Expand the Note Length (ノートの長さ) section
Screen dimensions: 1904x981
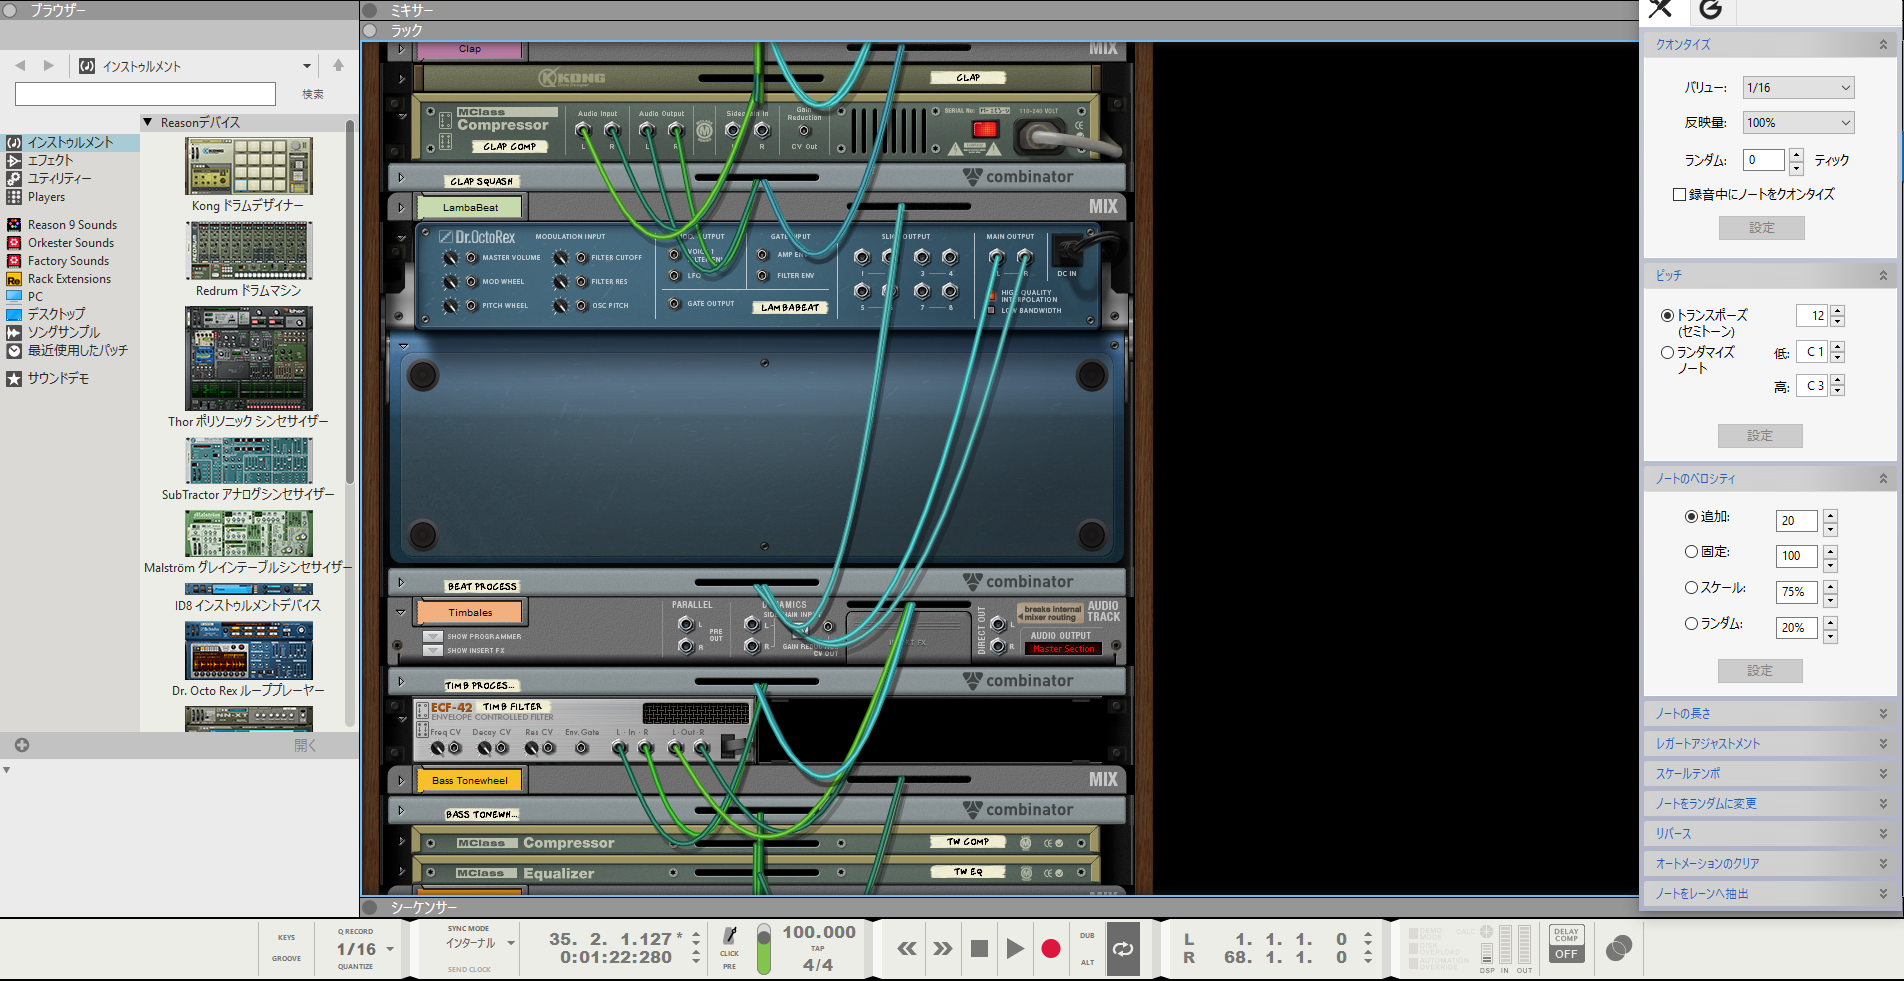[1883, 714]
